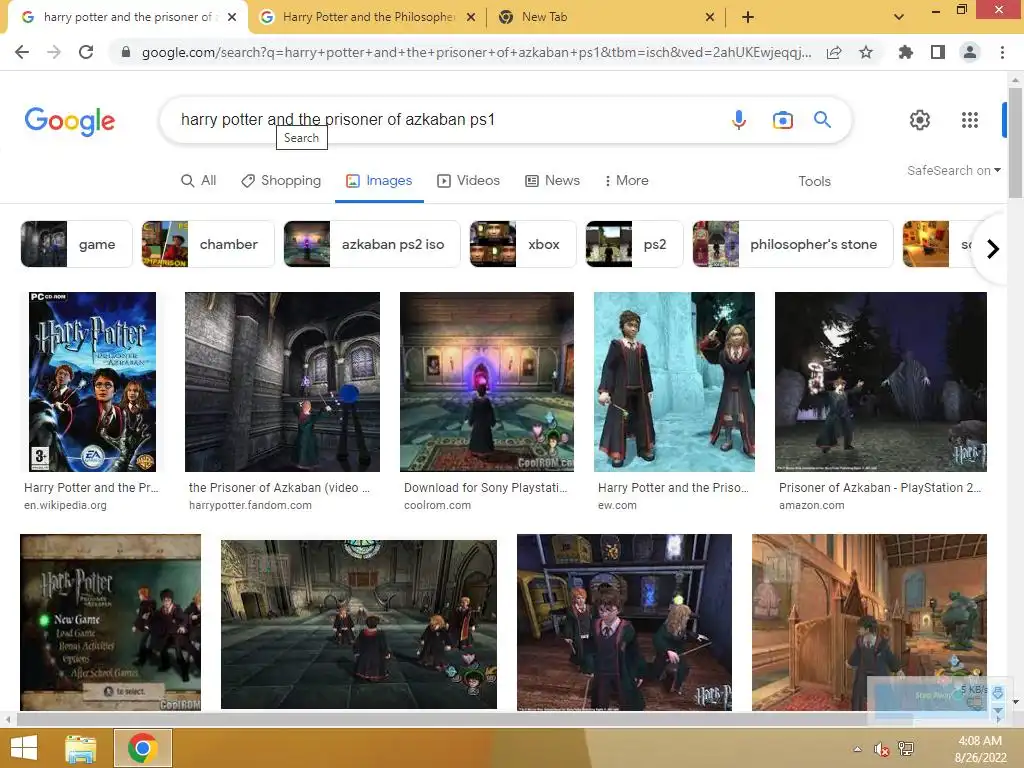The height and width of the screenshot is (768, 1024).
Task: Go to the Google logo homepage
Action: pyautogui.click(x=70, y=121)
